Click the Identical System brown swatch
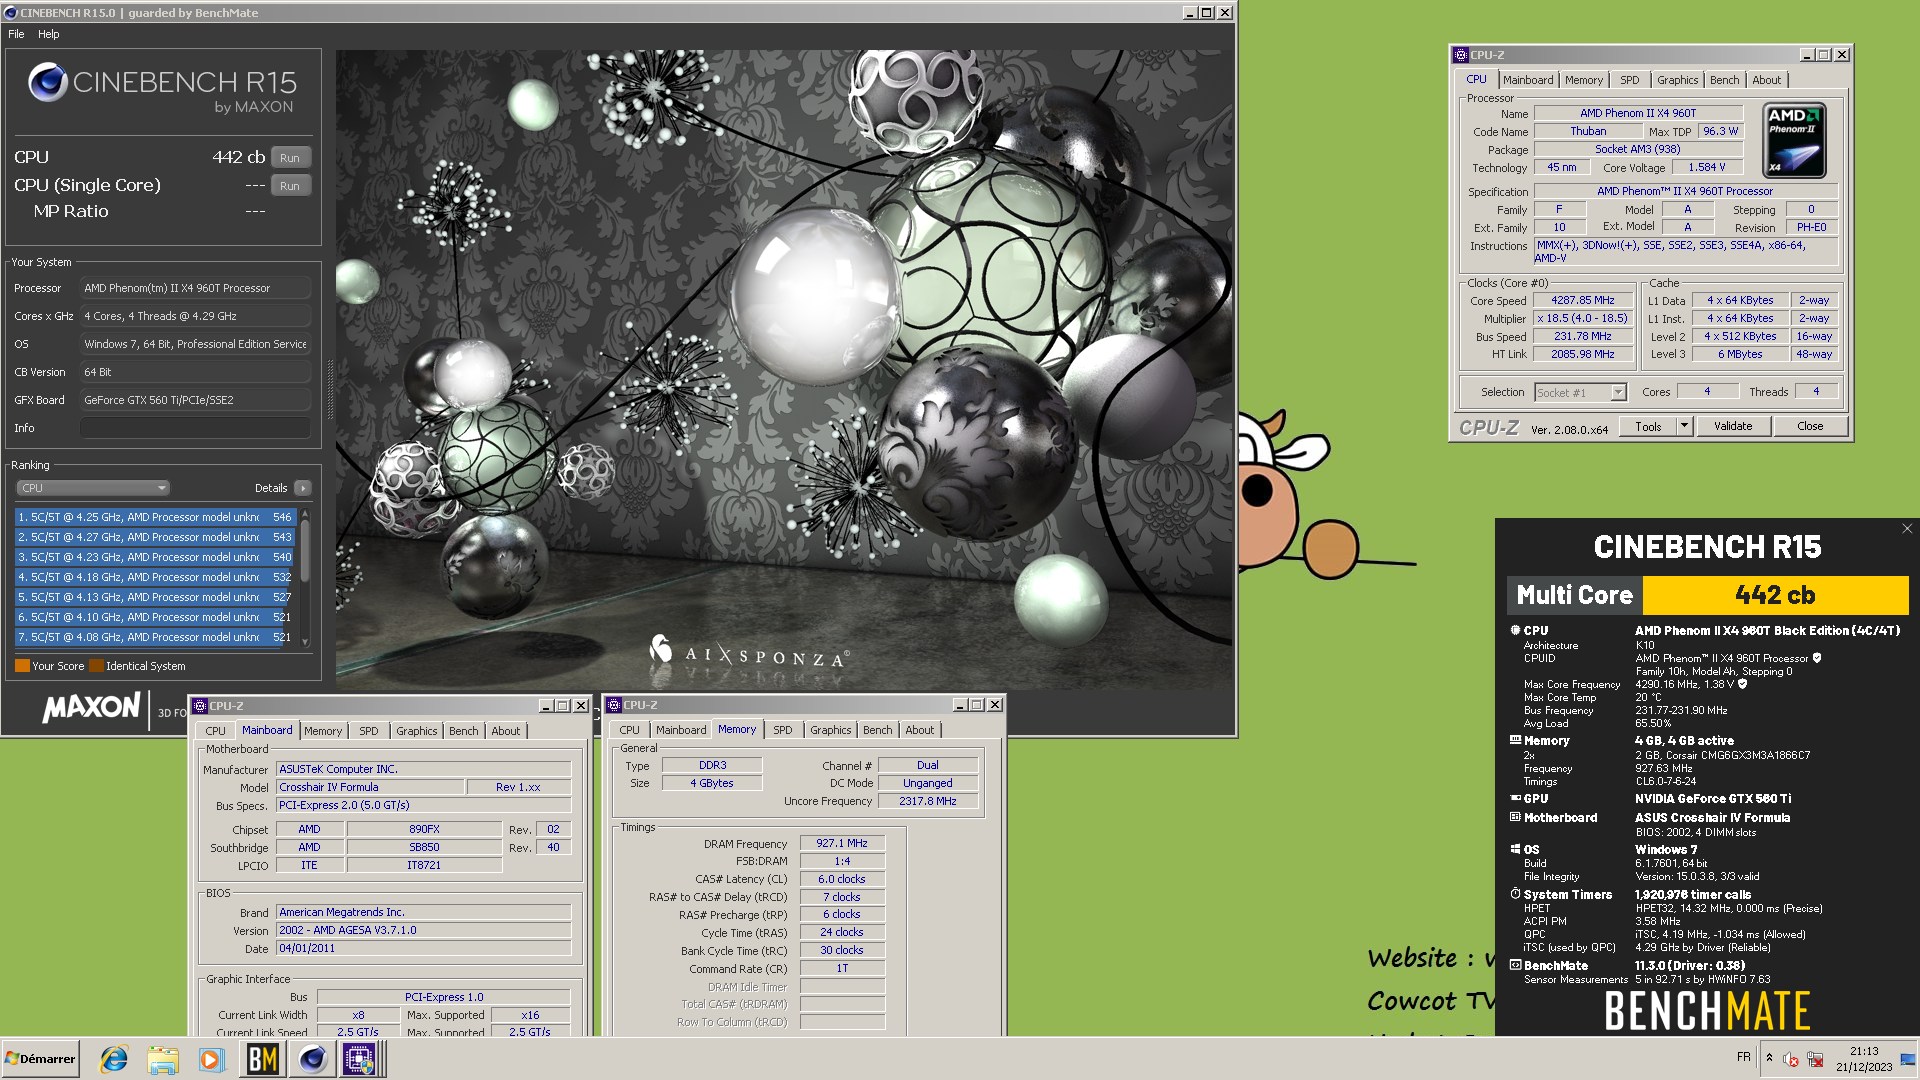1920x1080 pixels. pyautogui.click(x=96, y=666)
